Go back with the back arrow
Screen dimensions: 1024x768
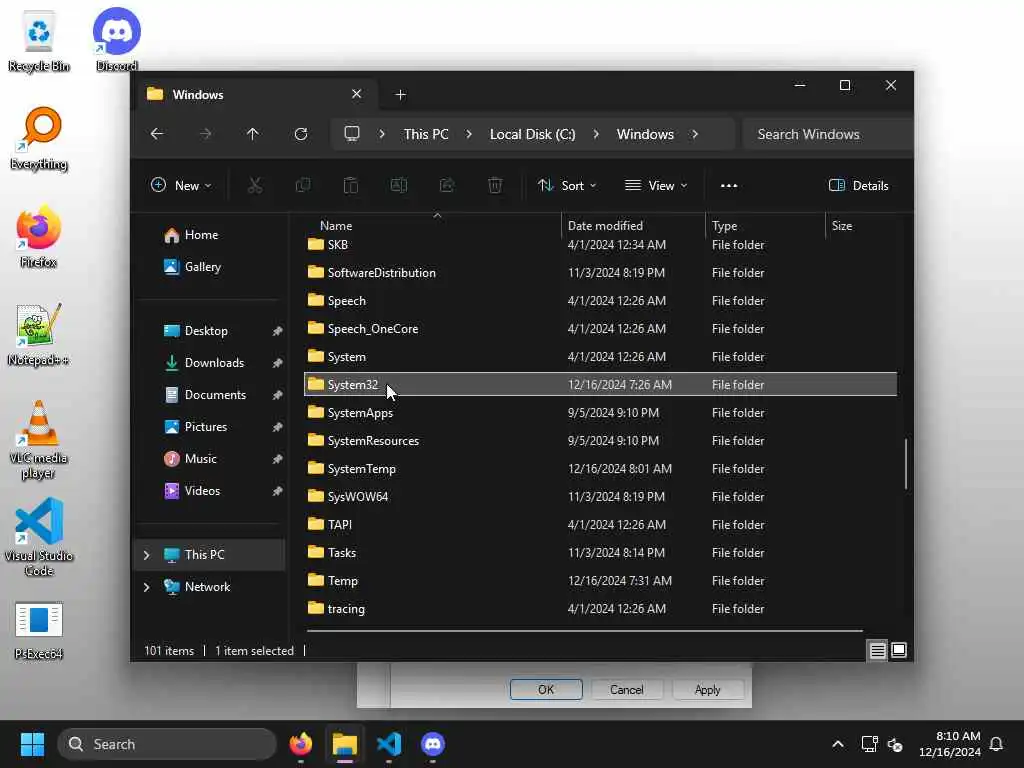pos(157,134)
